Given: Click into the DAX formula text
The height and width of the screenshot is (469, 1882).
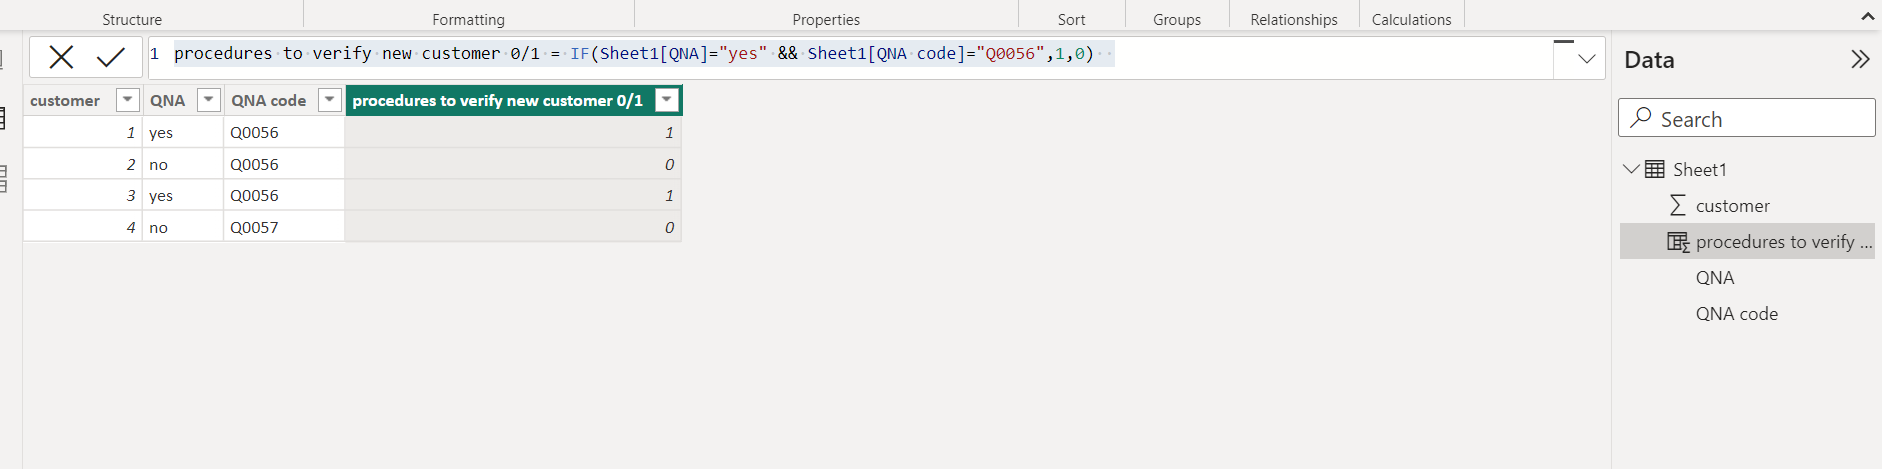Looking at the screenshot, I should 634,54.
